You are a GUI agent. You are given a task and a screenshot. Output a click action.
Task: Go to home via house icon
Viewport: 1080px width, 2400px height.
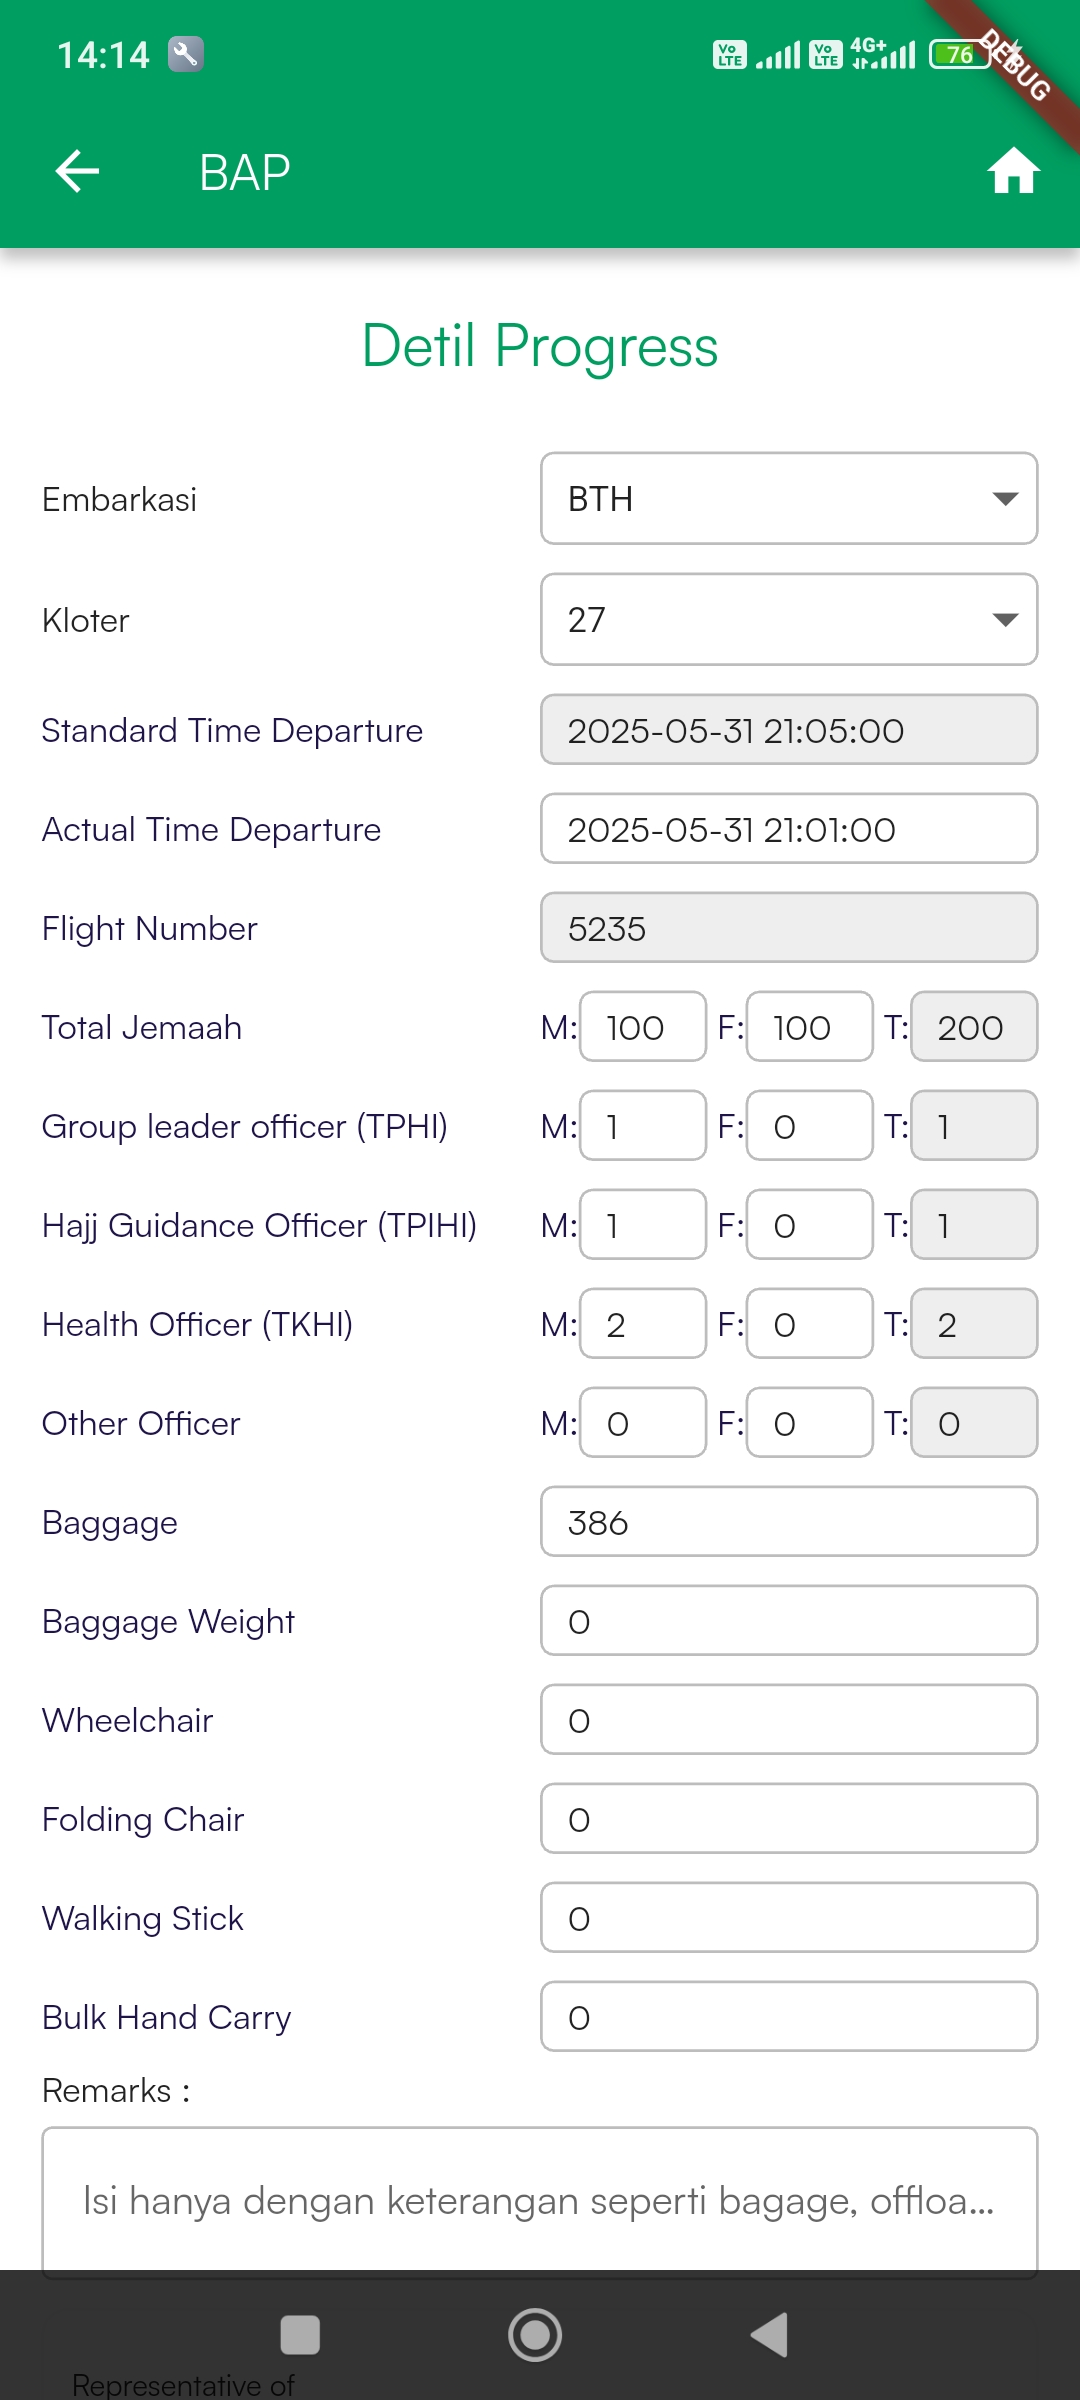[x=1013, y=171]
